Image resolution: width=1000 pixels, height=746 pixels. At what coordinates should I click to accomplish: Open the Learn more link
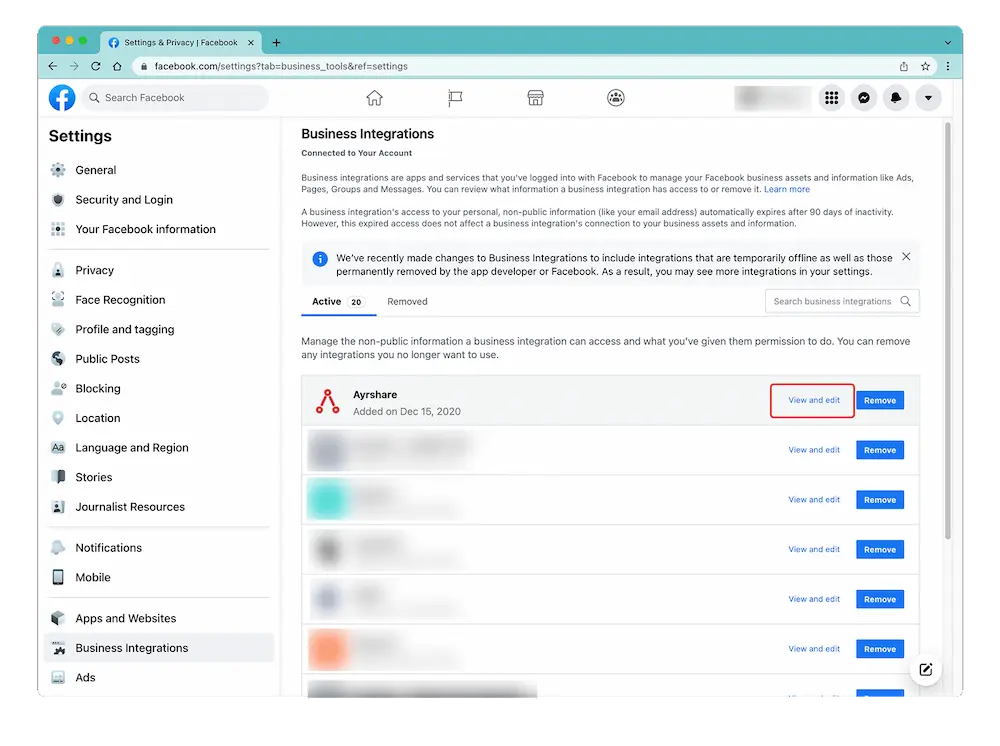(x=787, y=189)
